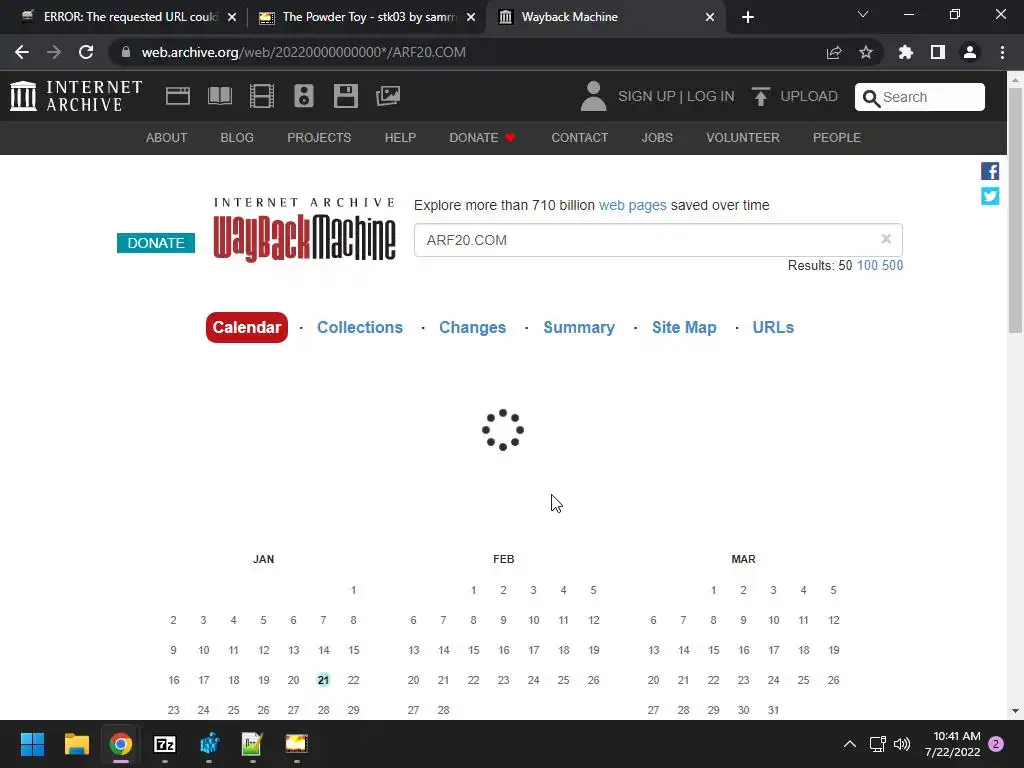1024x768 pixels.
Task: Open the URLs view
Action: pyautogui.click(x=773, y=327)
